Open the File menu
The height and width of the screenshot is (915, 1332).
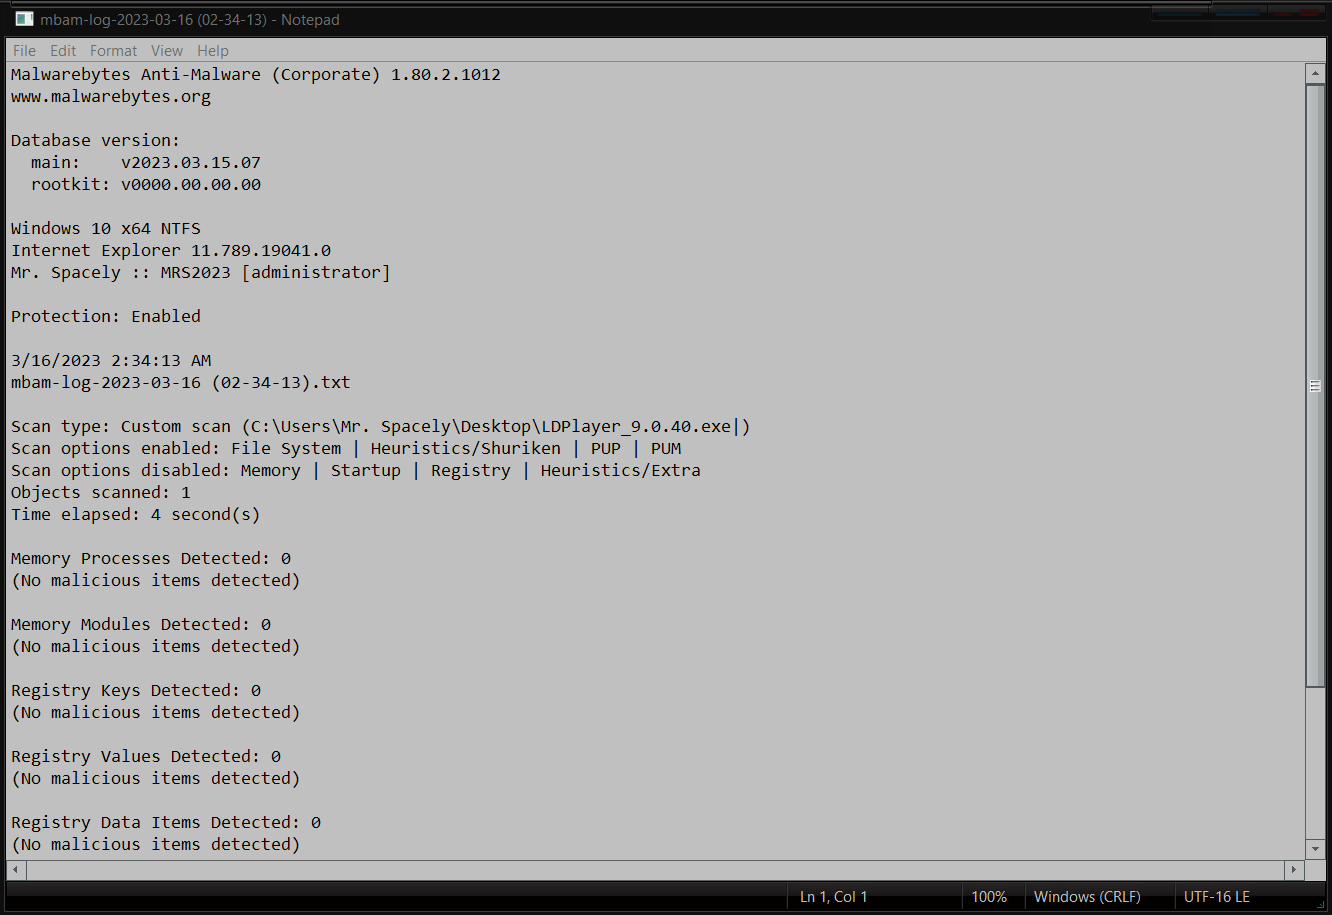pyautogui.click(x=24, y=51)
